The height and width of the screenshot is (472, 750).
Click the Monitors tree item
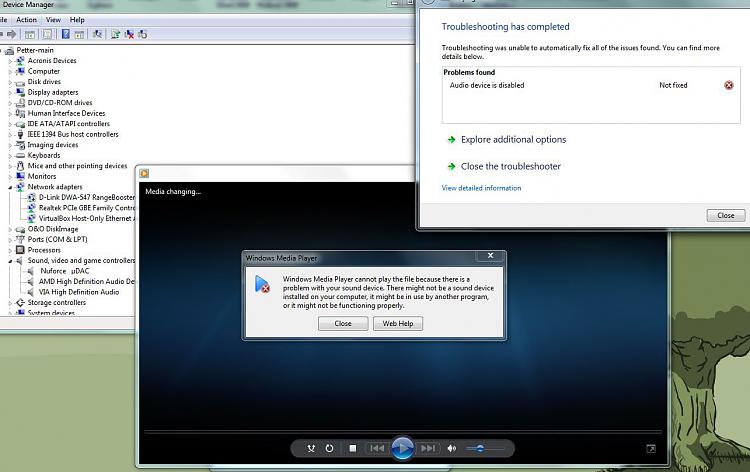pos(42,176)
